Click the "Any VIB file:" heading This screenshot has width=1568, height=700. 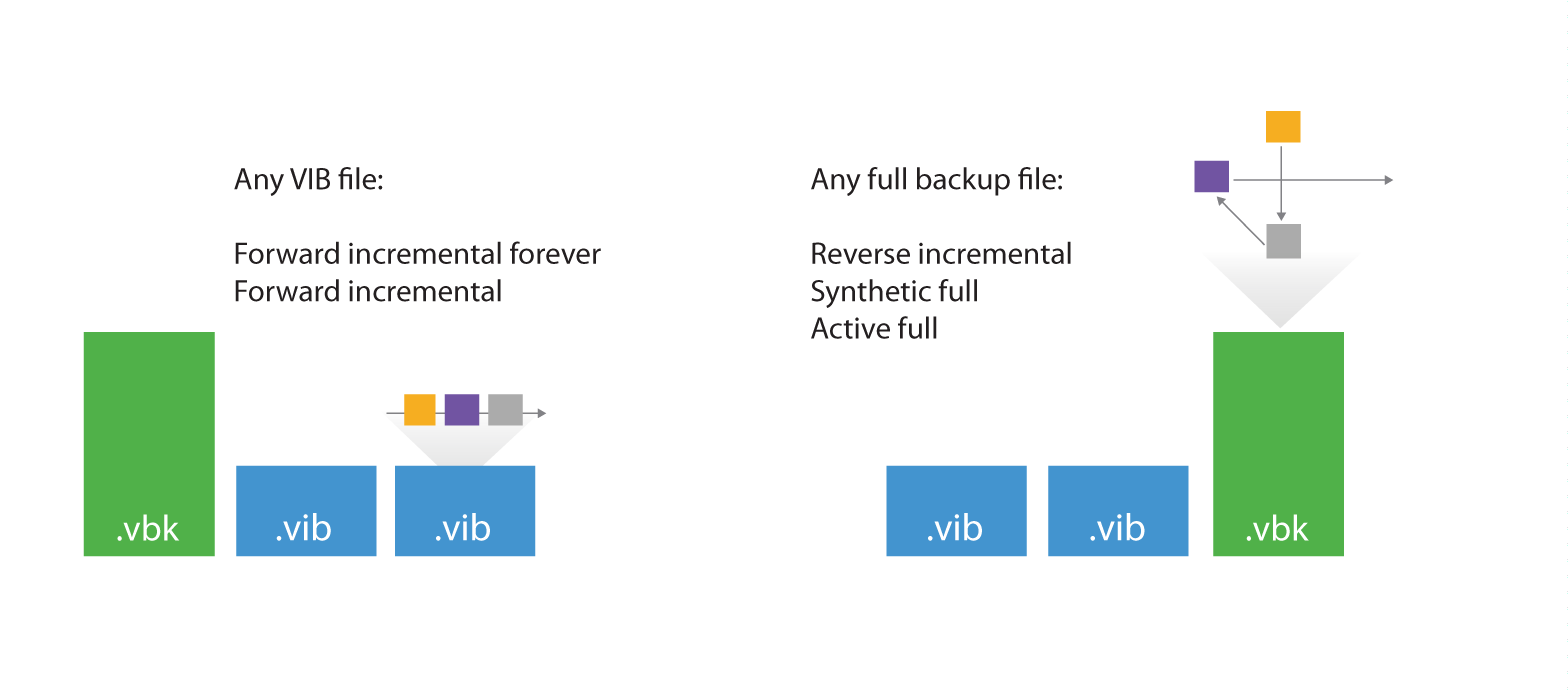pyautogui.click(x=309, y=180)
